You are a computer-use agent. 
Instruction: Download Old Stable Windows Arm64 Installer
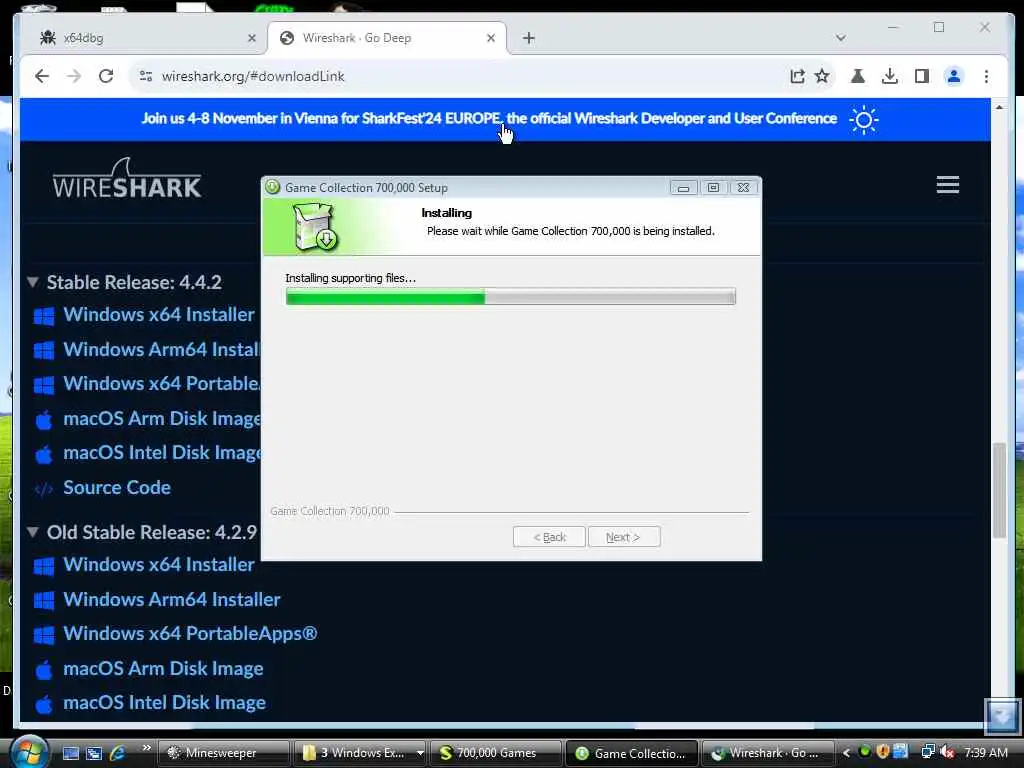pos(172,599)
